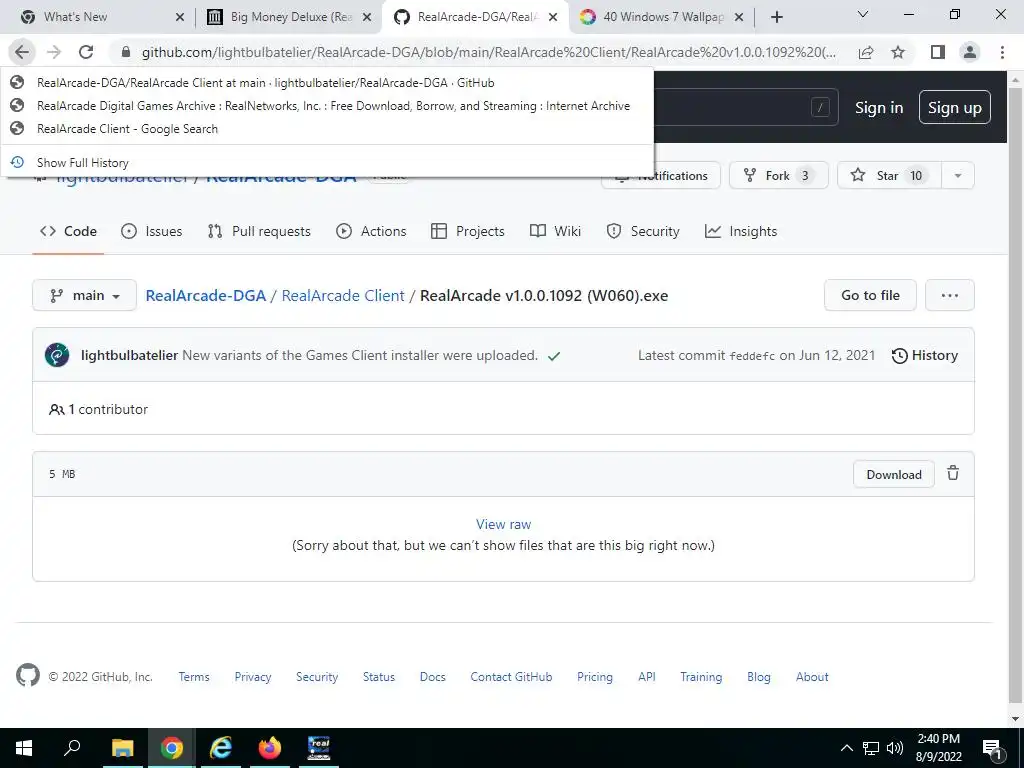
Task: Fork the repository
Action: 778,175
